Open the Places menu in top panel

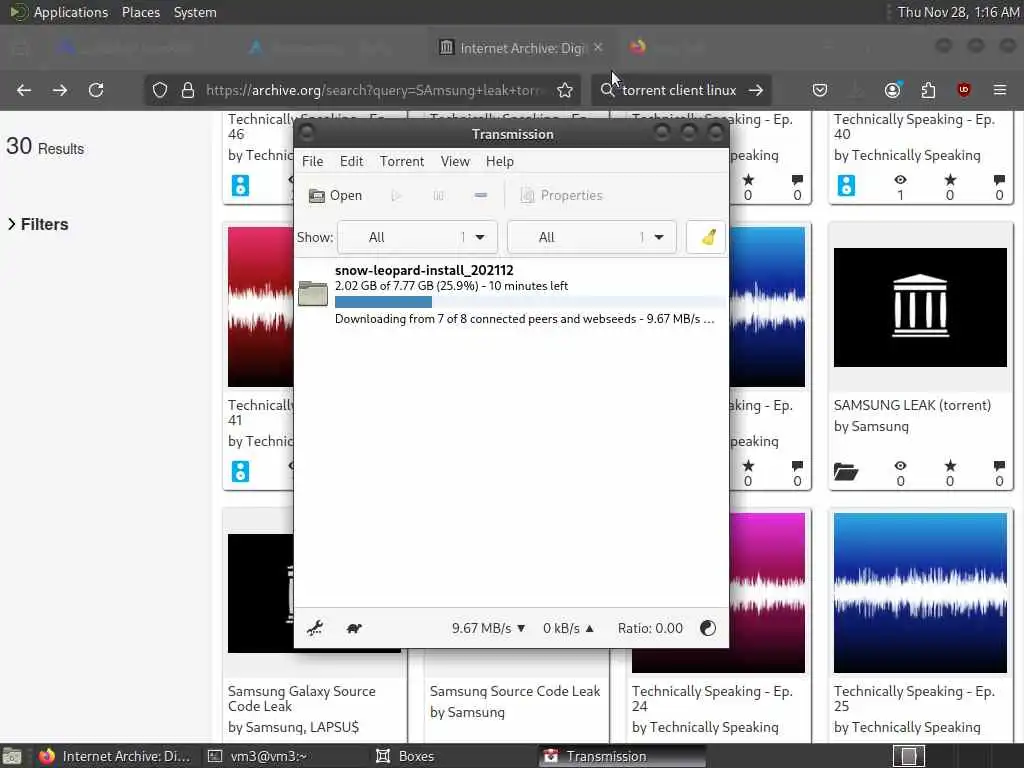coord(141,12)
